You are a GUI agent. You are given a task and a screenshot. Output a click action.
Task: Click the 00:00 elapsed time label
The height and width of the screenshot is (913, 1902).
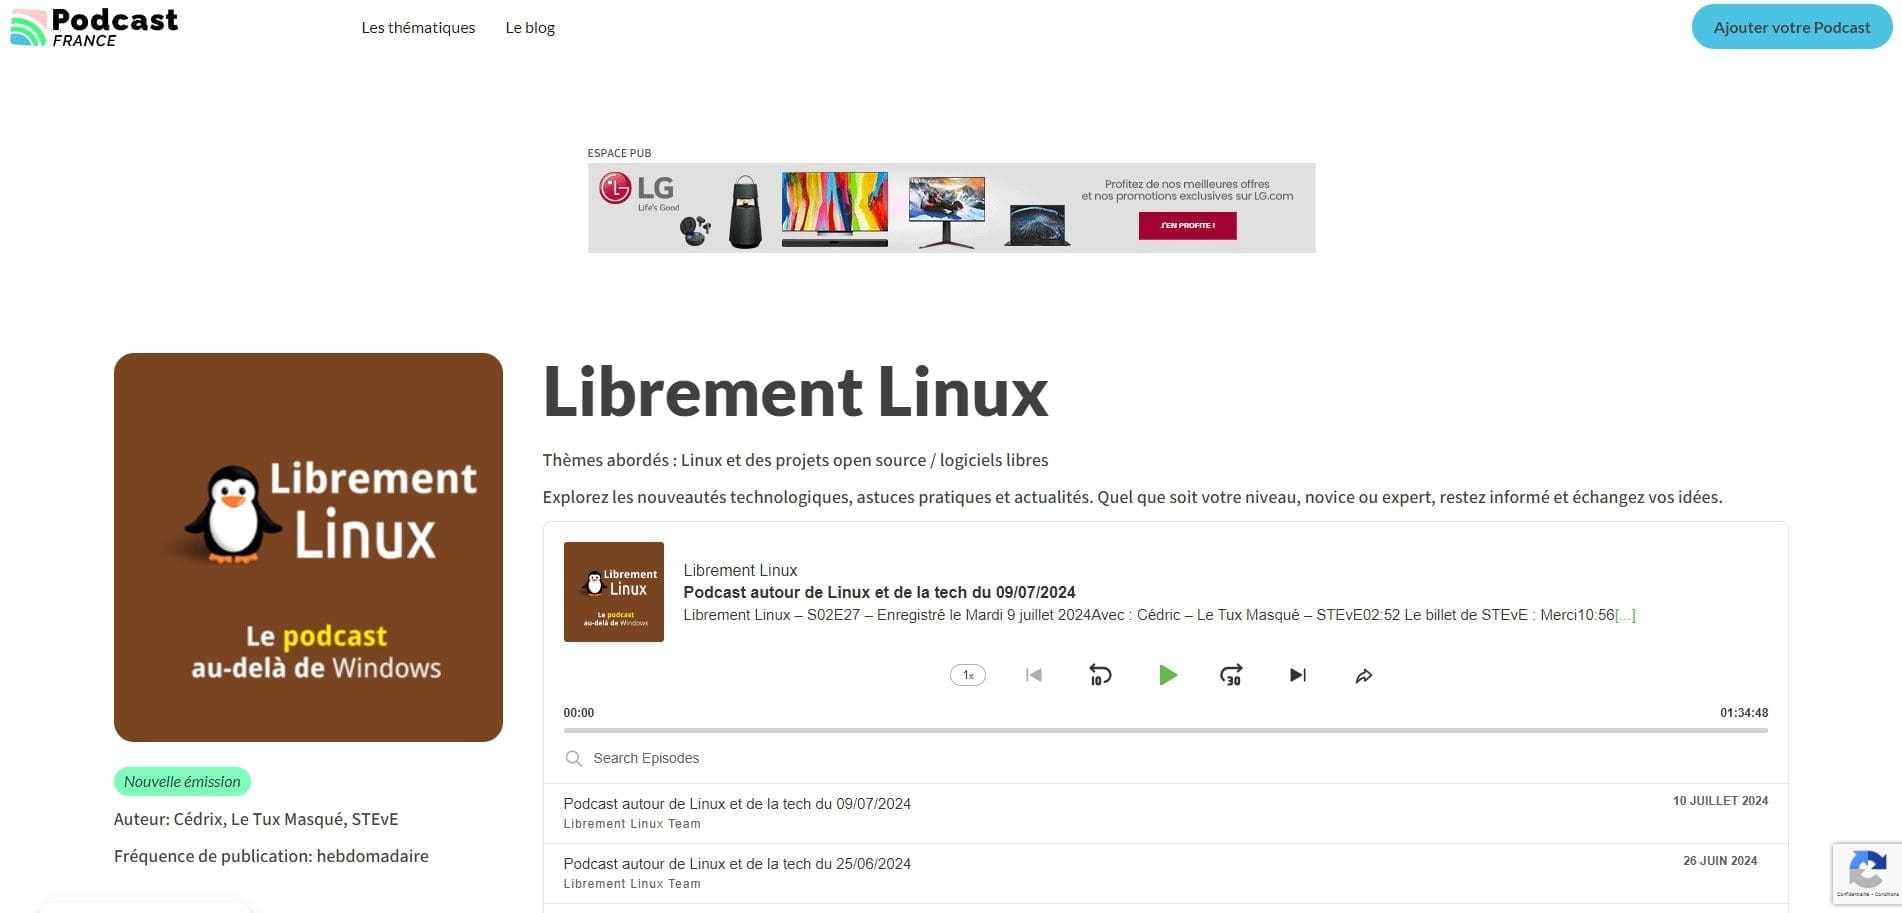579,713
